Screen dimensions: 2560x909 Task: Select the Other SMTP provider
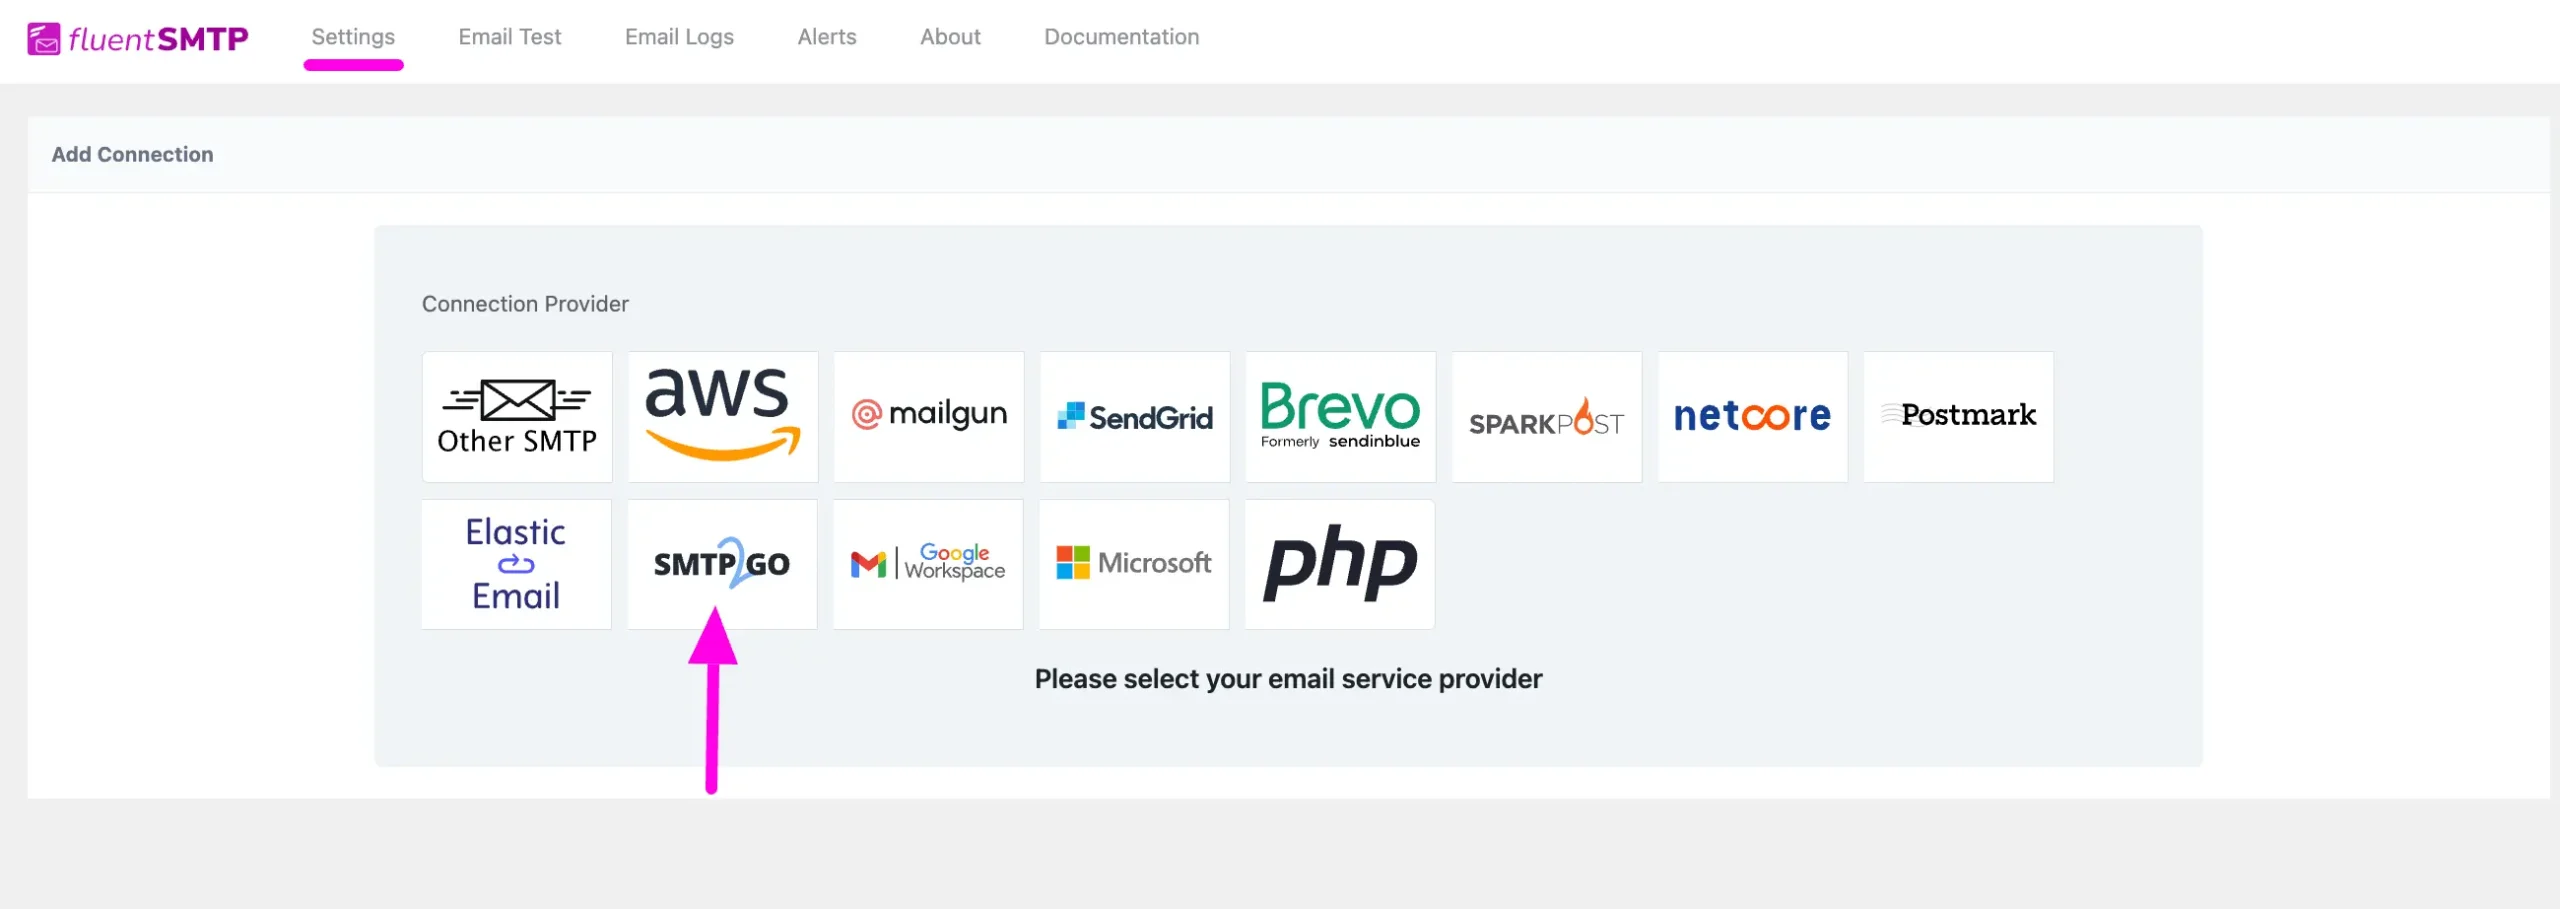click(x=517, y=416)
